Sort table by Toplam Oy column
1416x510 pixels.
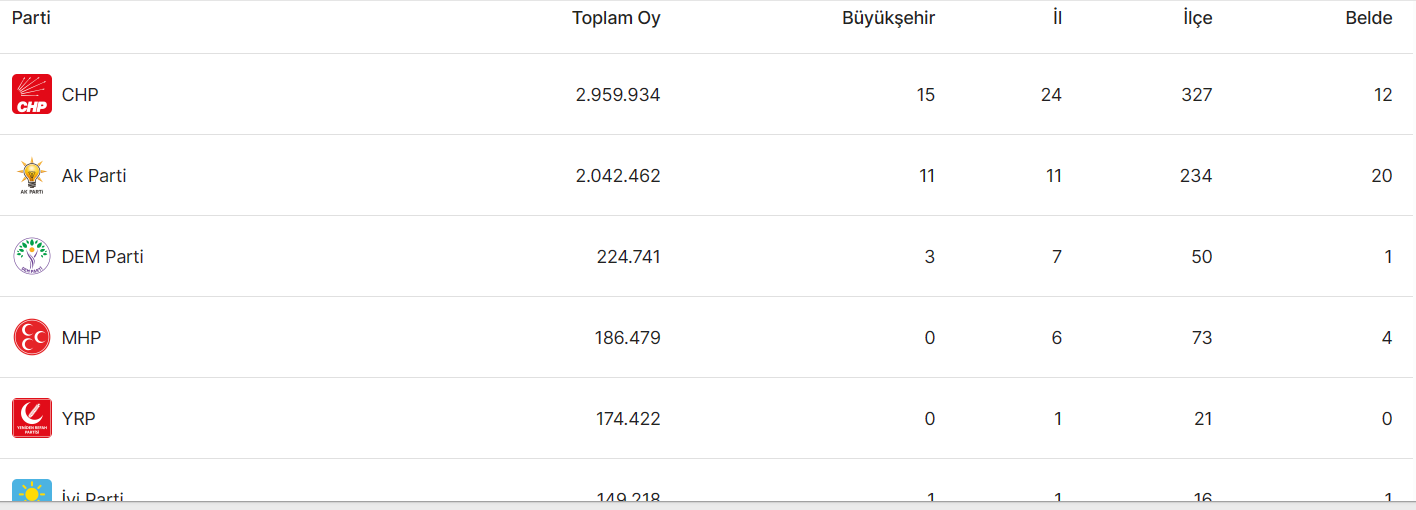[x=616, y=18]
